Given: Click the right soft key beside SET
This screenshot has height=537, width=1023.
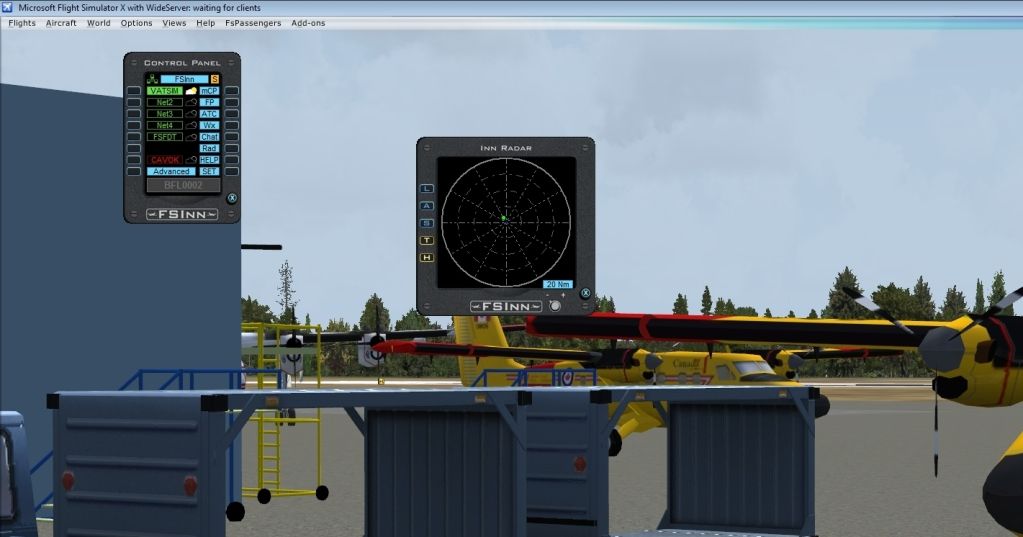Looking at the screenshot, I should pos(232,172).
